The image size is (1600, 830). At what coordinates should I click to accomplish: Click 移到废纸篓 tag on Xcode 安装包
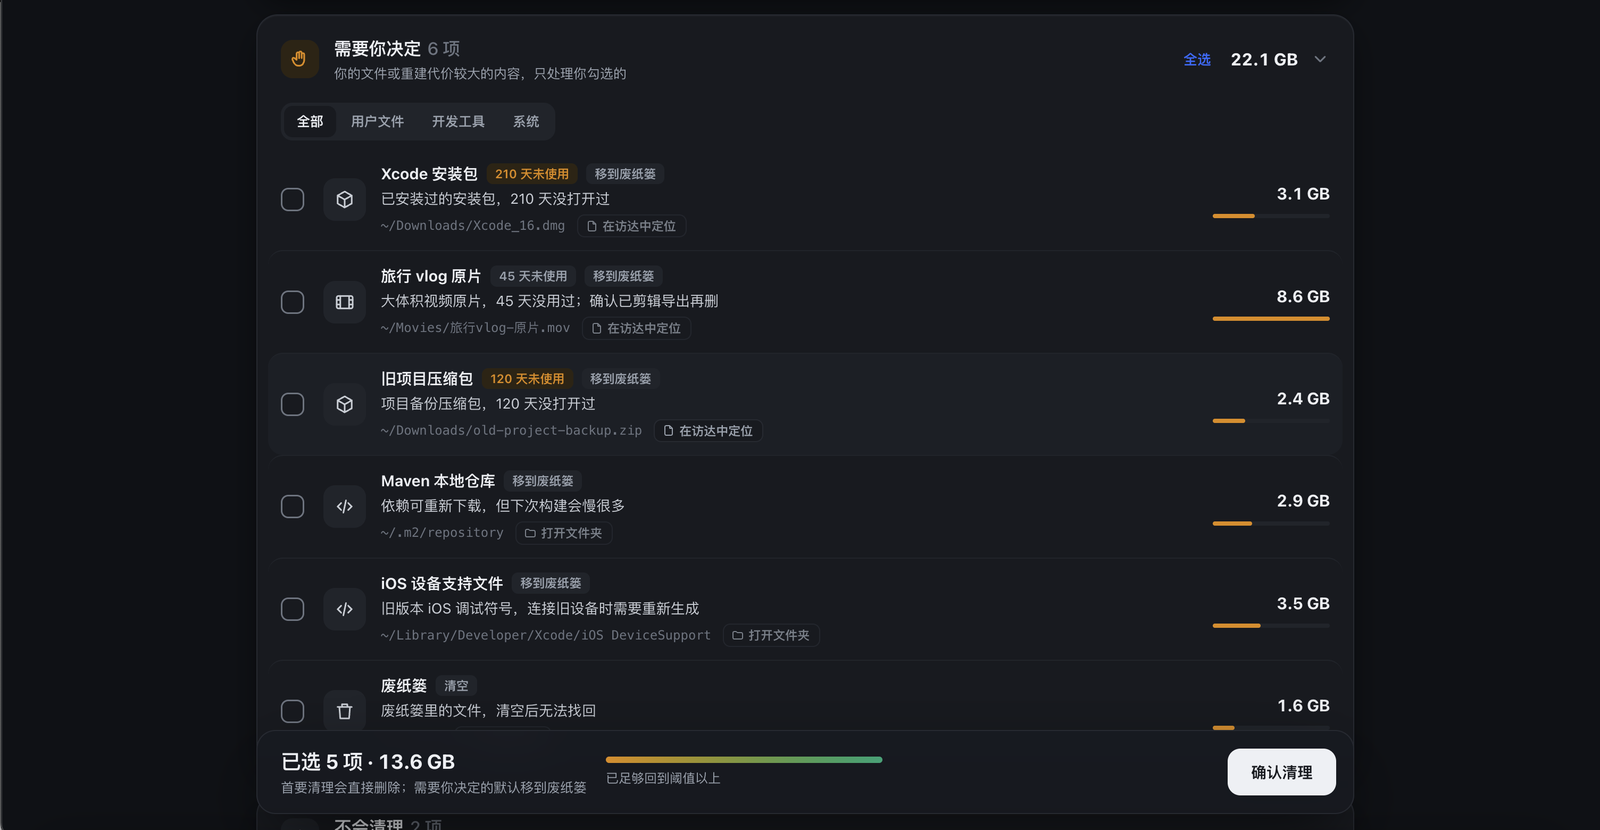(x=625, y=174)
